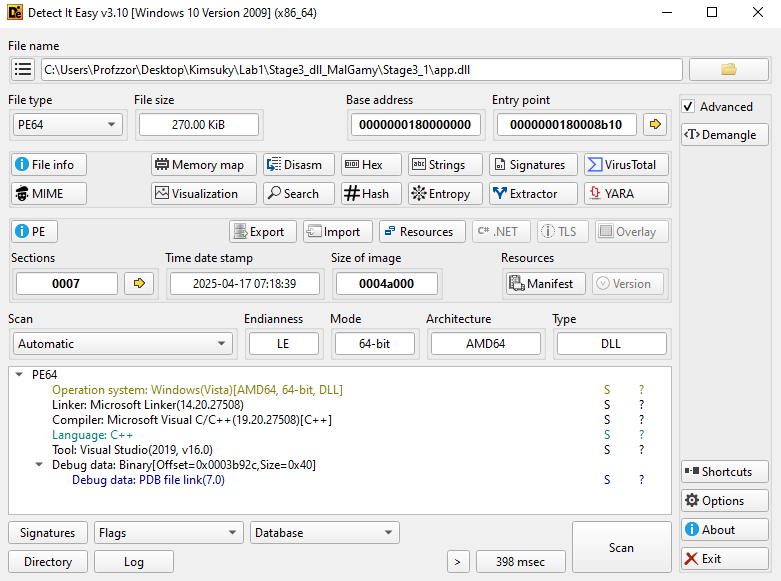Open the recent files list icon

tap(23, 69)
